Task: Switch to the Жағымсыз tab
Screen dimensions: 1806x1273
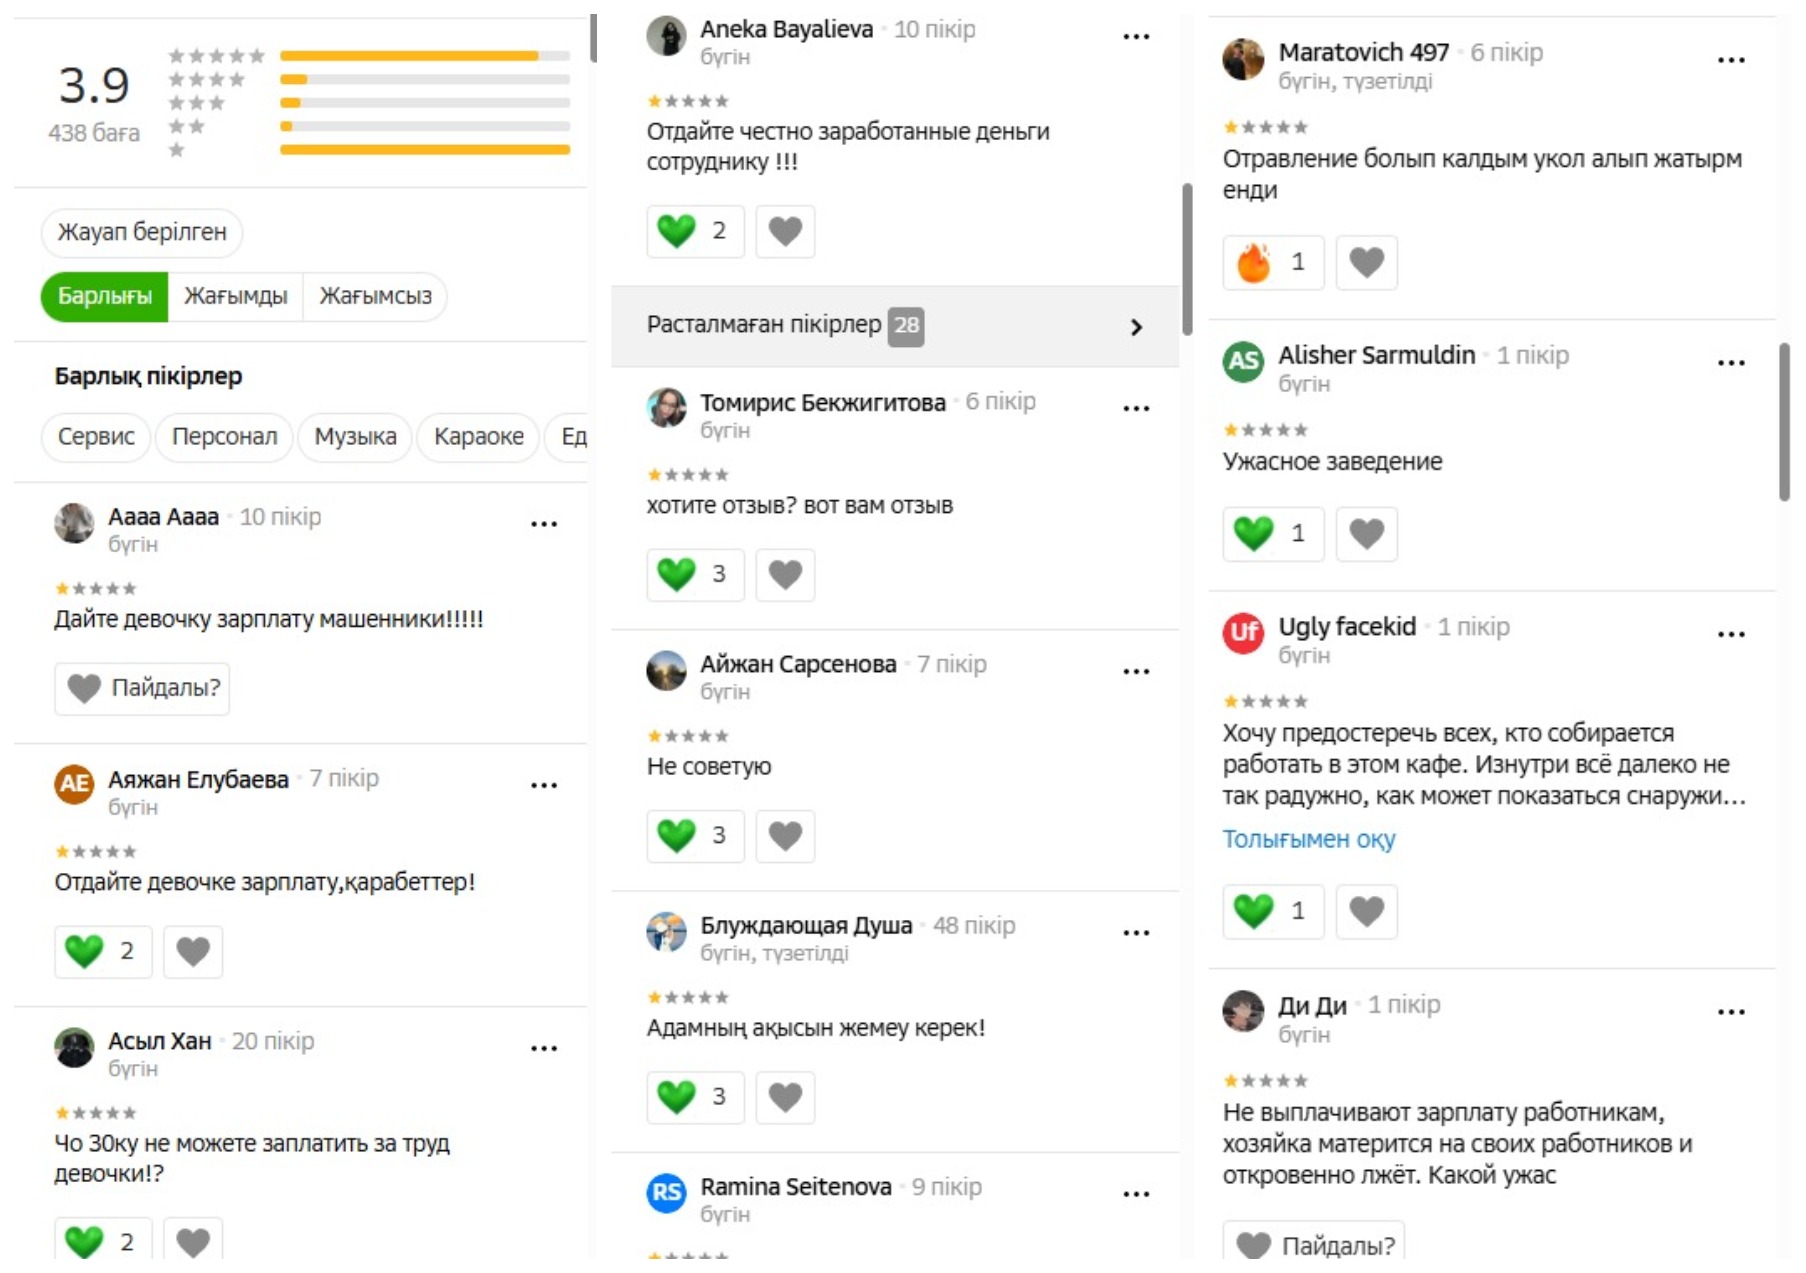Action: [x=375, y=296]
